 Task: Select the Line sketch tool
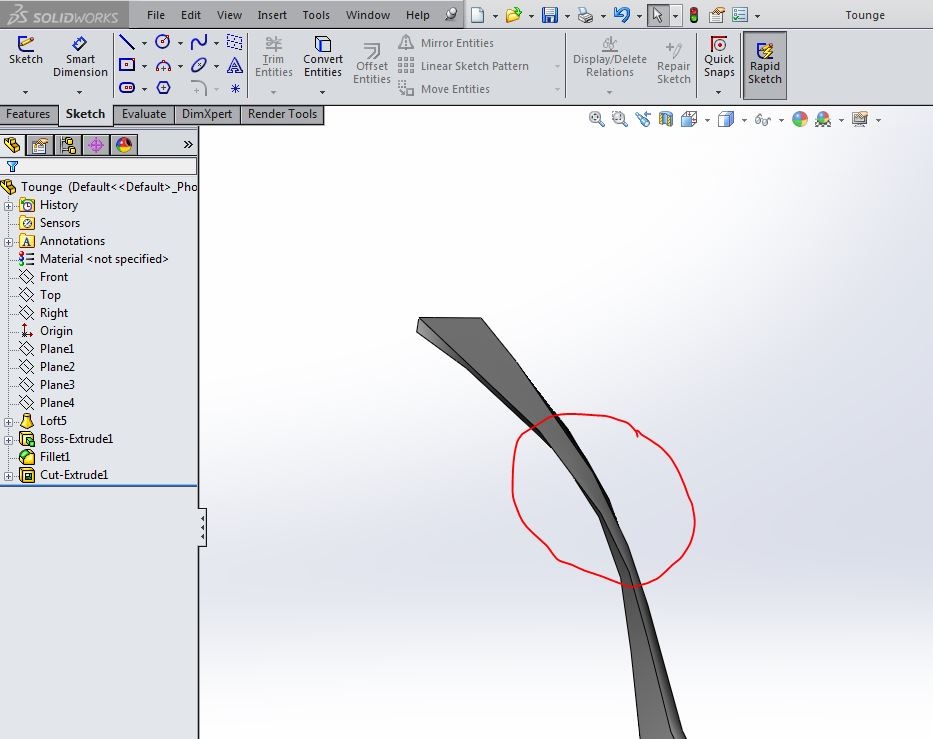(x=127, y=42)
